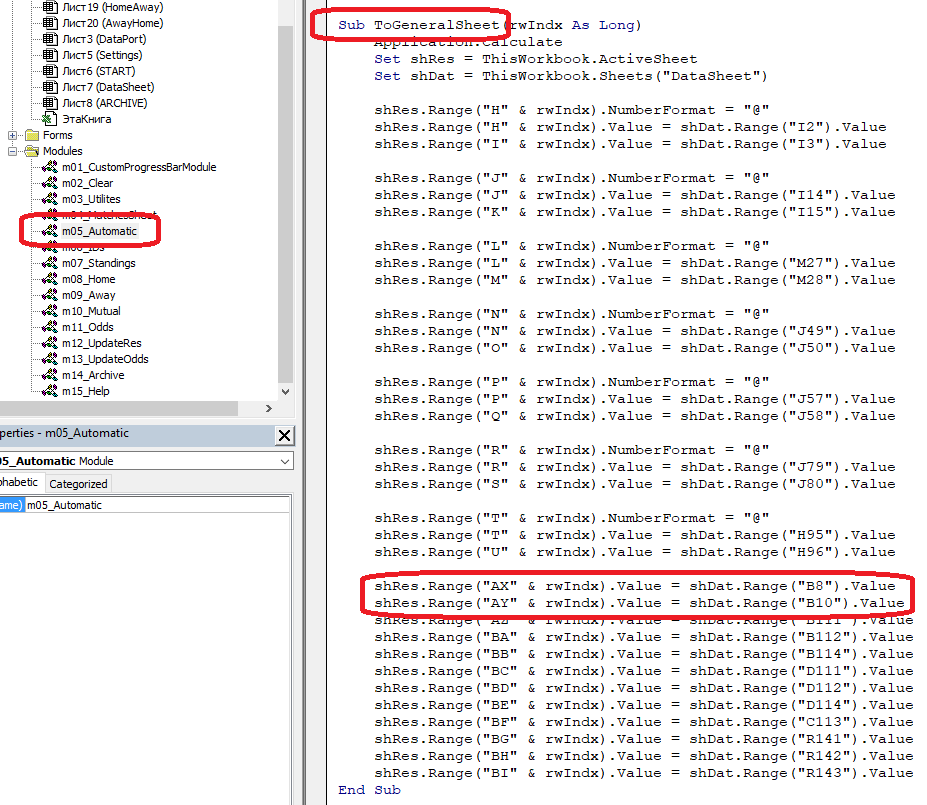Screen dimensions: 927x805
Task: Collapse the Modules folder node
Action: coord(13,151)
